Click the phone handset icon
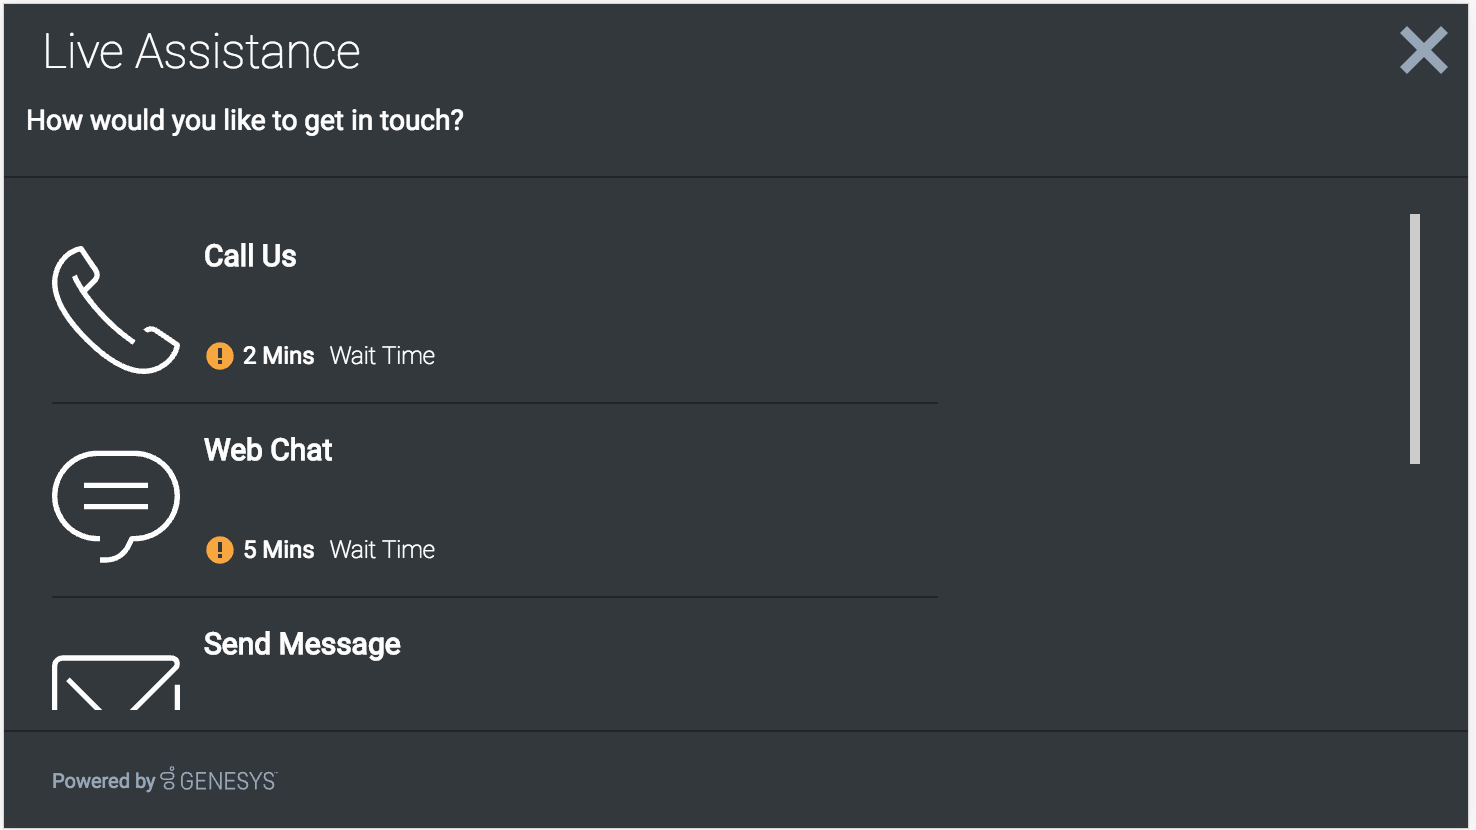1476x830 pixels. [115, 309]
